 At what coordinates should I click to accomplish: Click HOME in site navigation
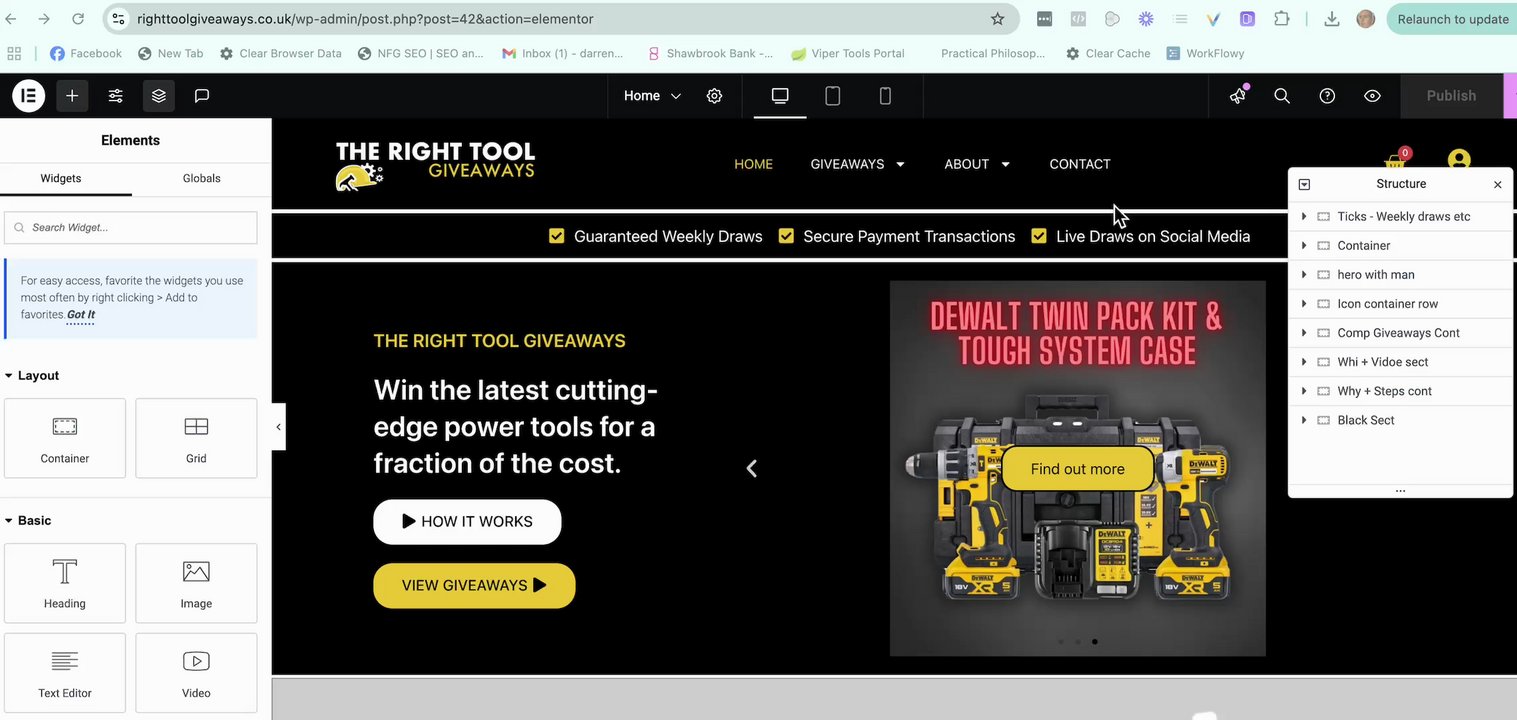pos(753,164)
